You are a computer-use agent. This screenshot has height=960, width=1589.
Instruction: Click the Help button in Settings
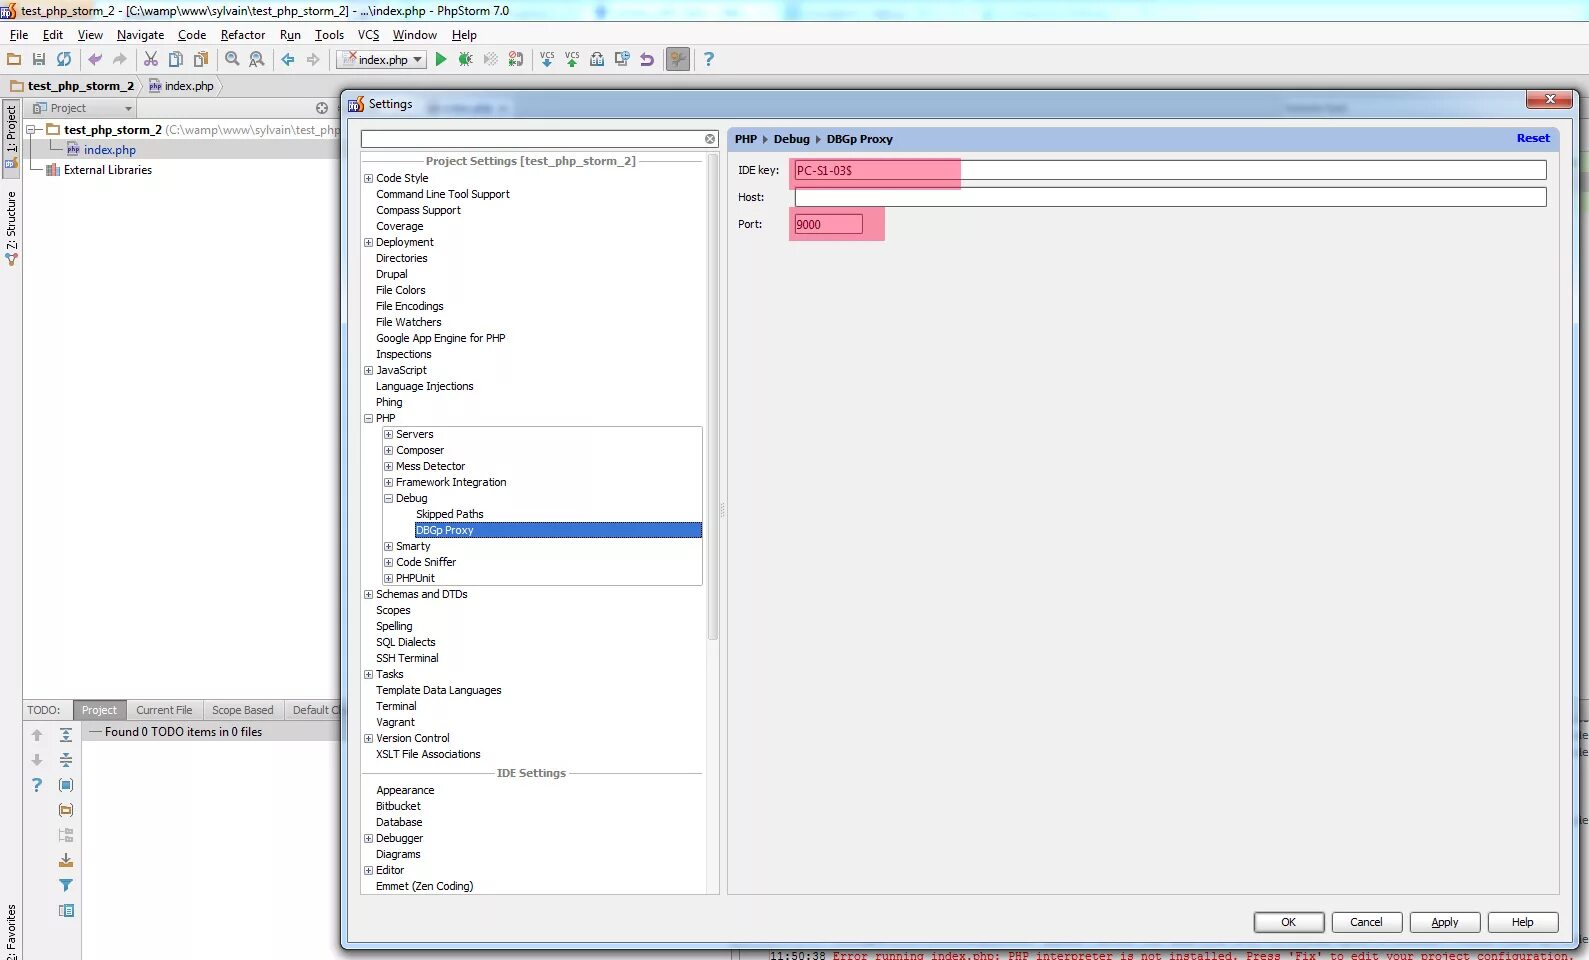tap(1522, 922)
